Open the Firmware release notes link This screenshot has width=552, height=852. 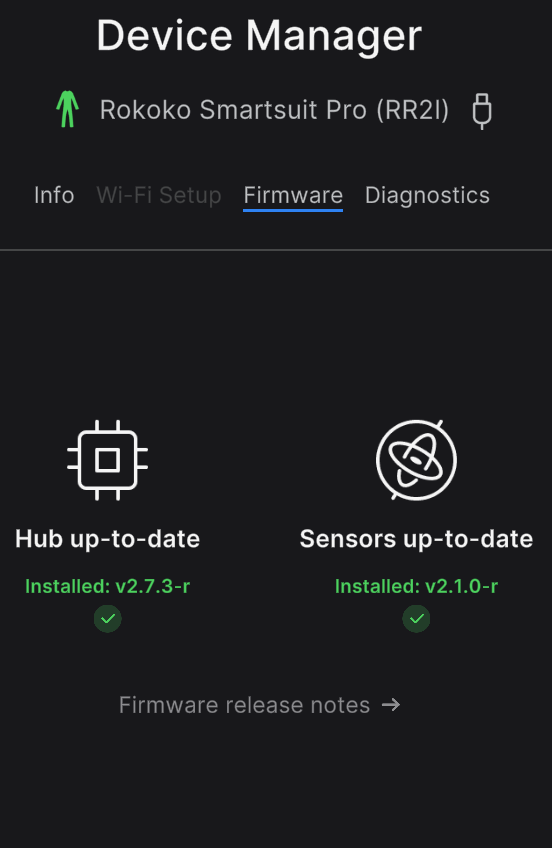point(244,705)
